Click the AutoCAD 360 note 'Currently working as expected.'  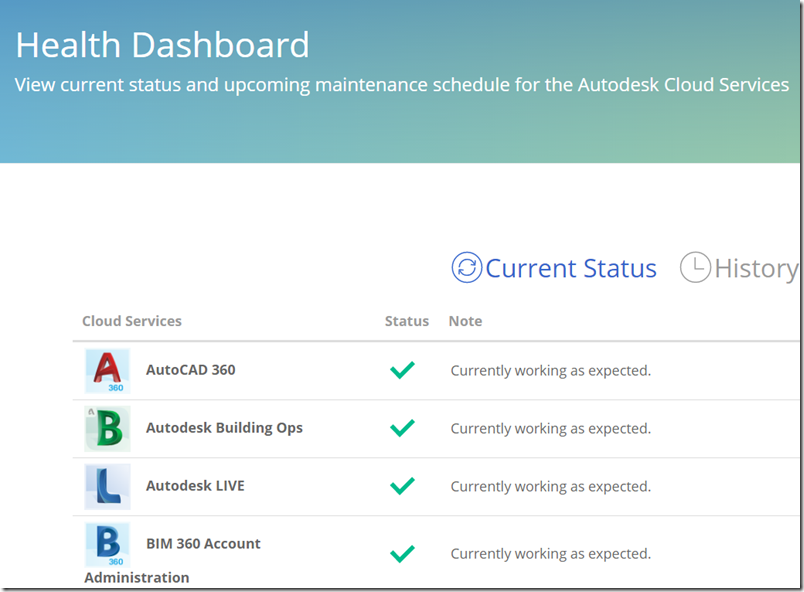click(551, 371)
